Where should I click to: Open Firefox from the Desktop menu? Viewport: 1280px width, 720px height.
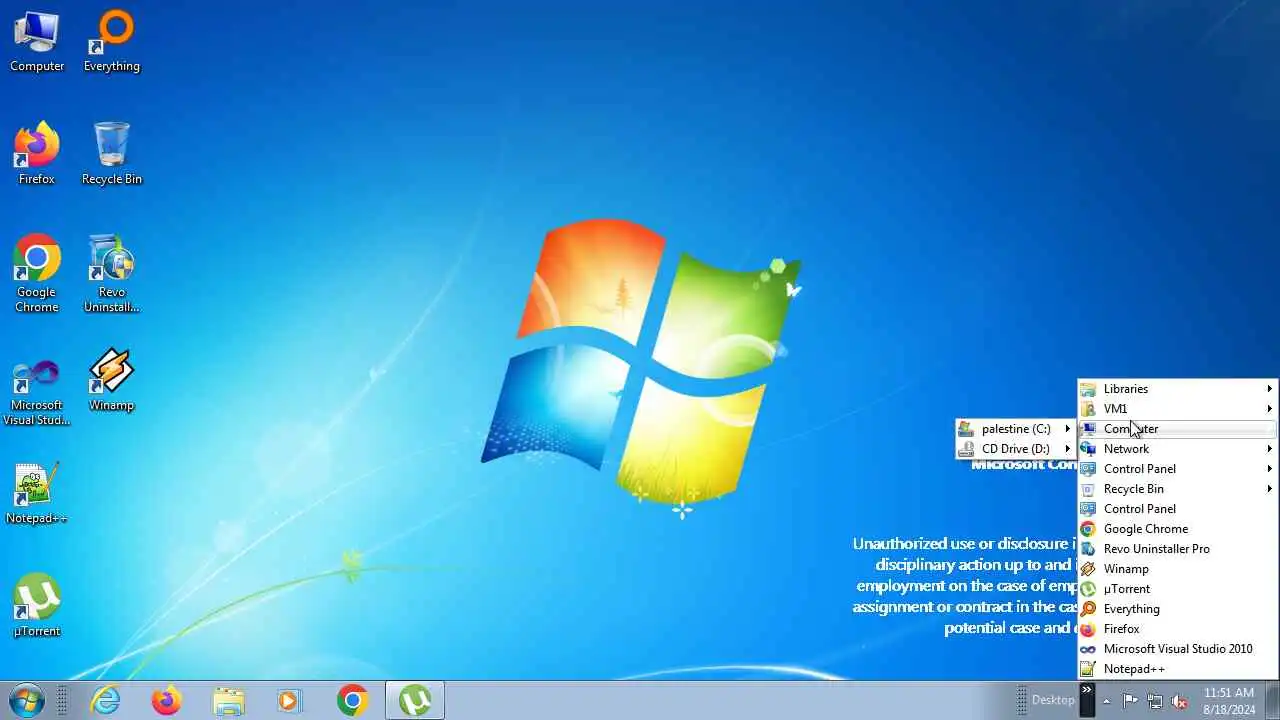1178,629
